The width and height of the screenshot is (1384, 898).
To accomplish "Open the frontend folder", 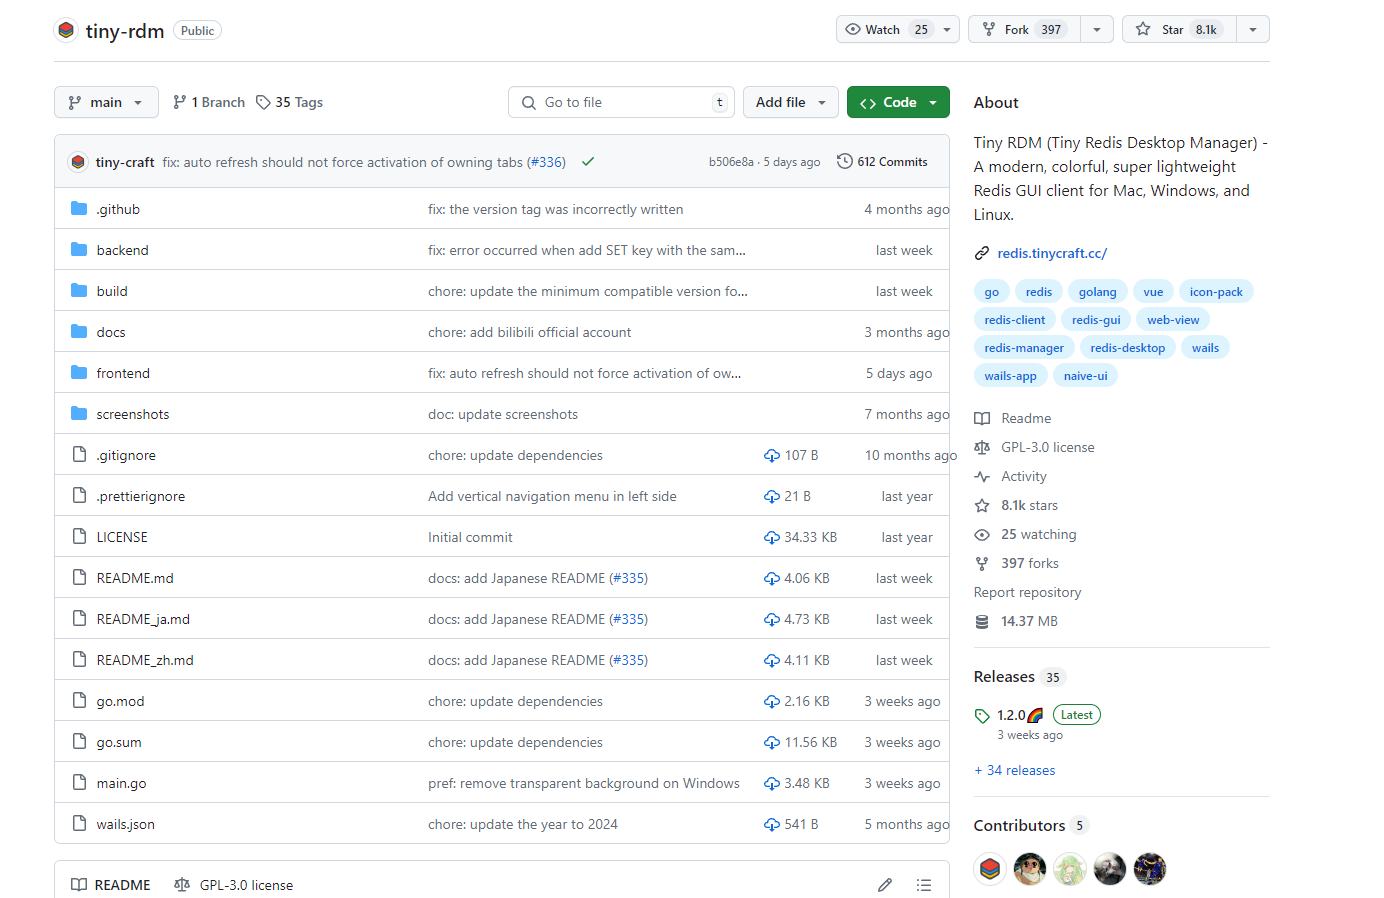I will pyautogui.click(x=123, y=373).
